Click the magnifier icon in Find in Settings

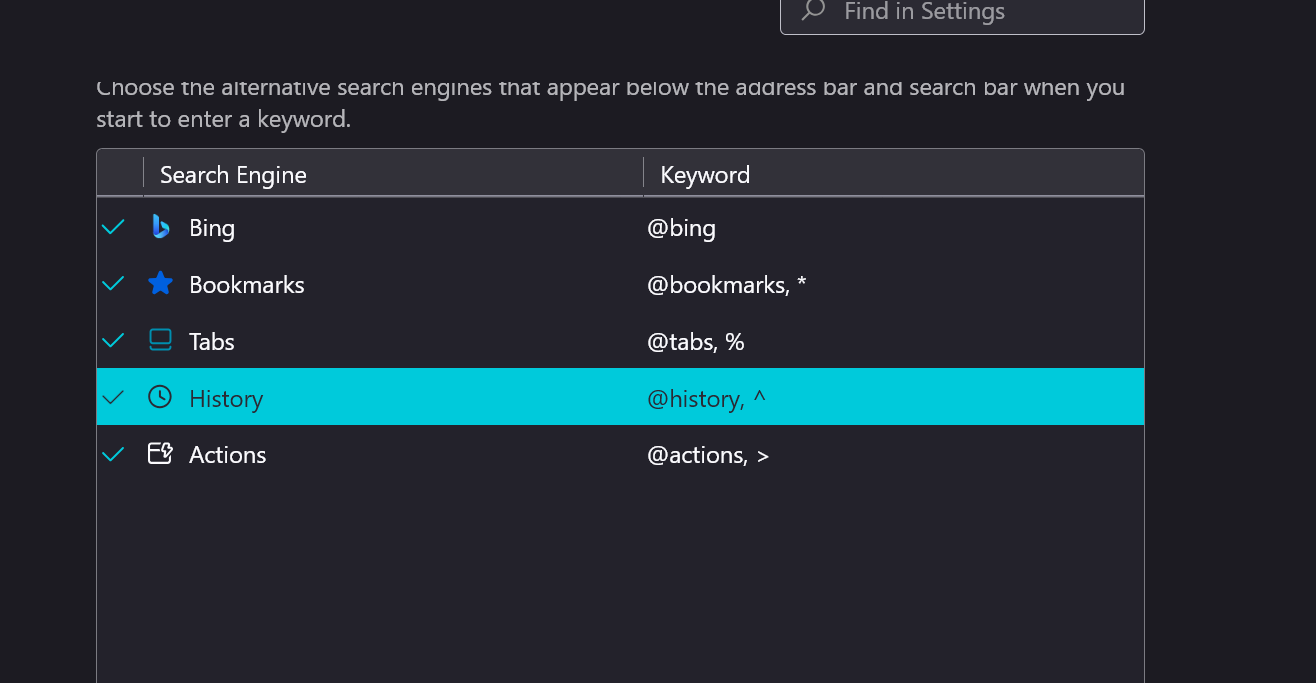(814, 12)
